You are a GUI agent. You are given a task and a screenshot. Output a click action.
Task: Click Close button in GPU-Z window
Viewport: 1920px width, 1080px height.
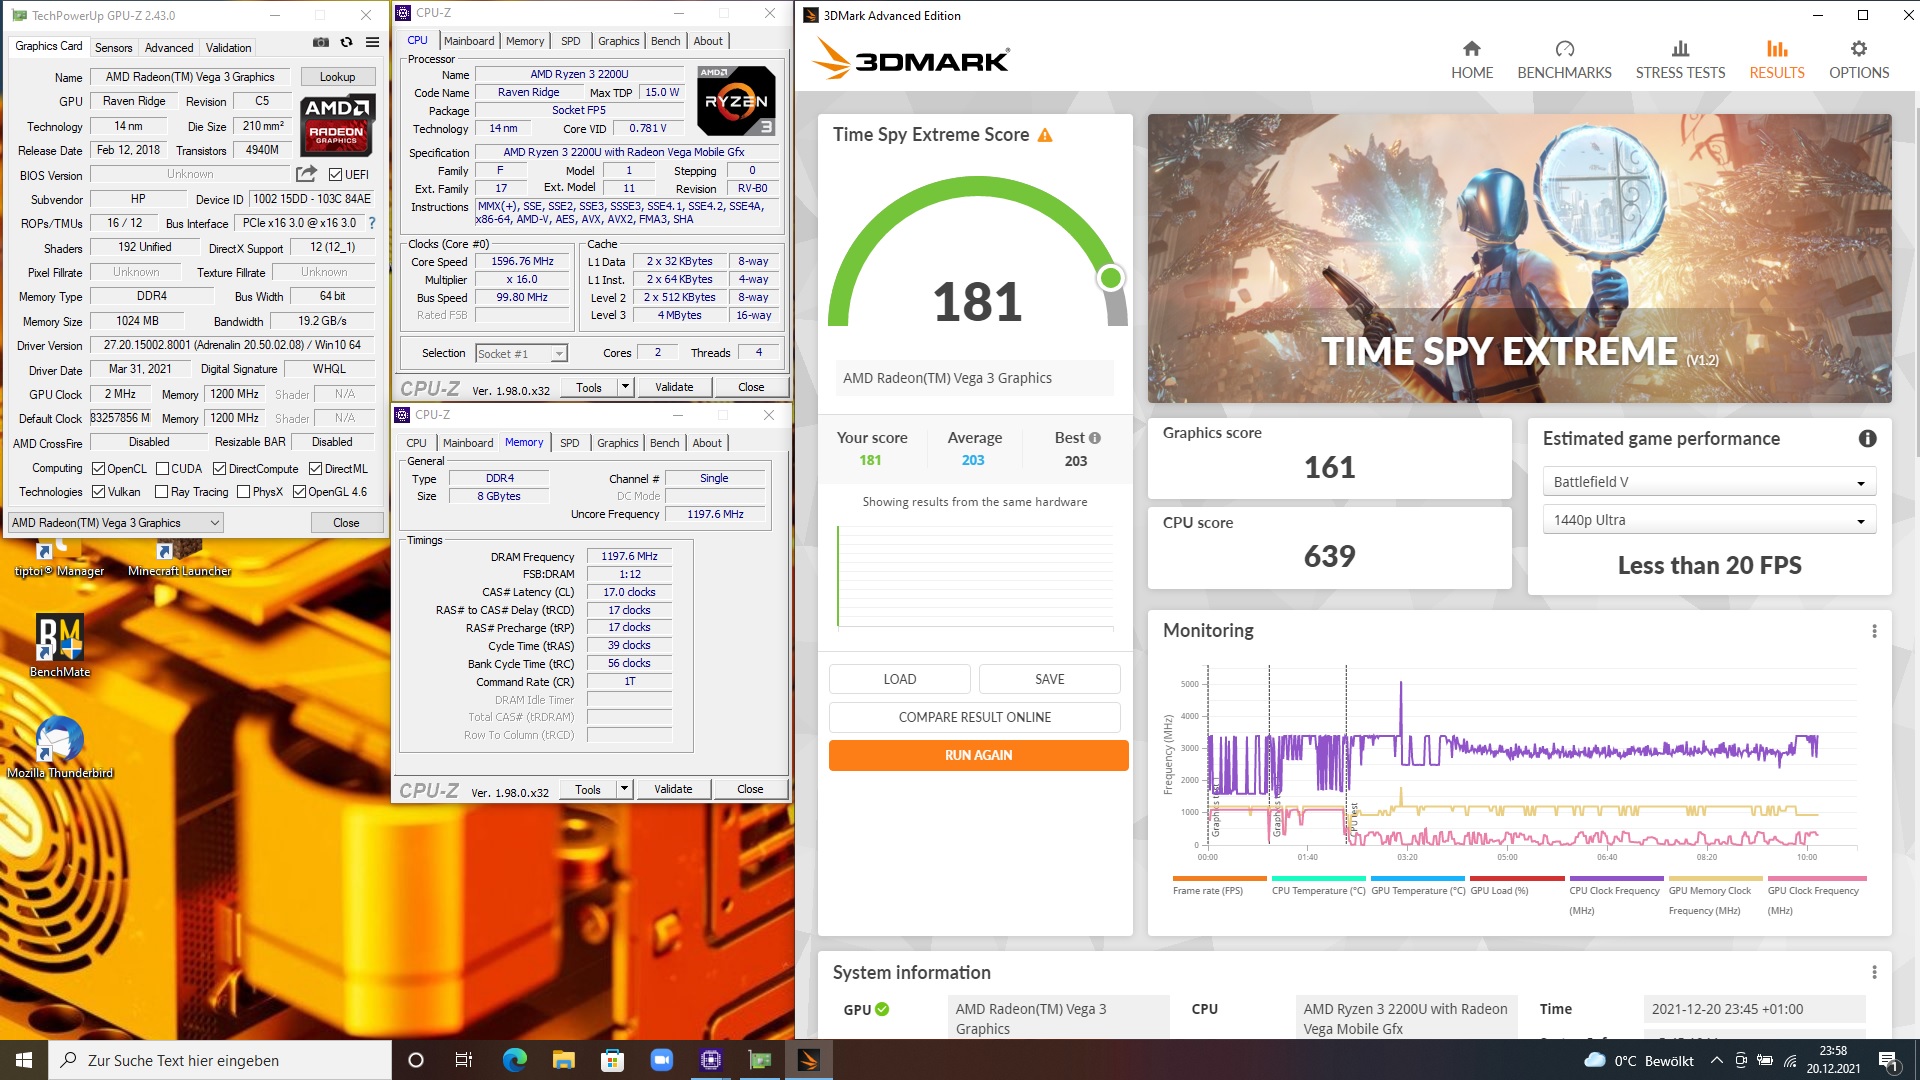coord(346,523)
